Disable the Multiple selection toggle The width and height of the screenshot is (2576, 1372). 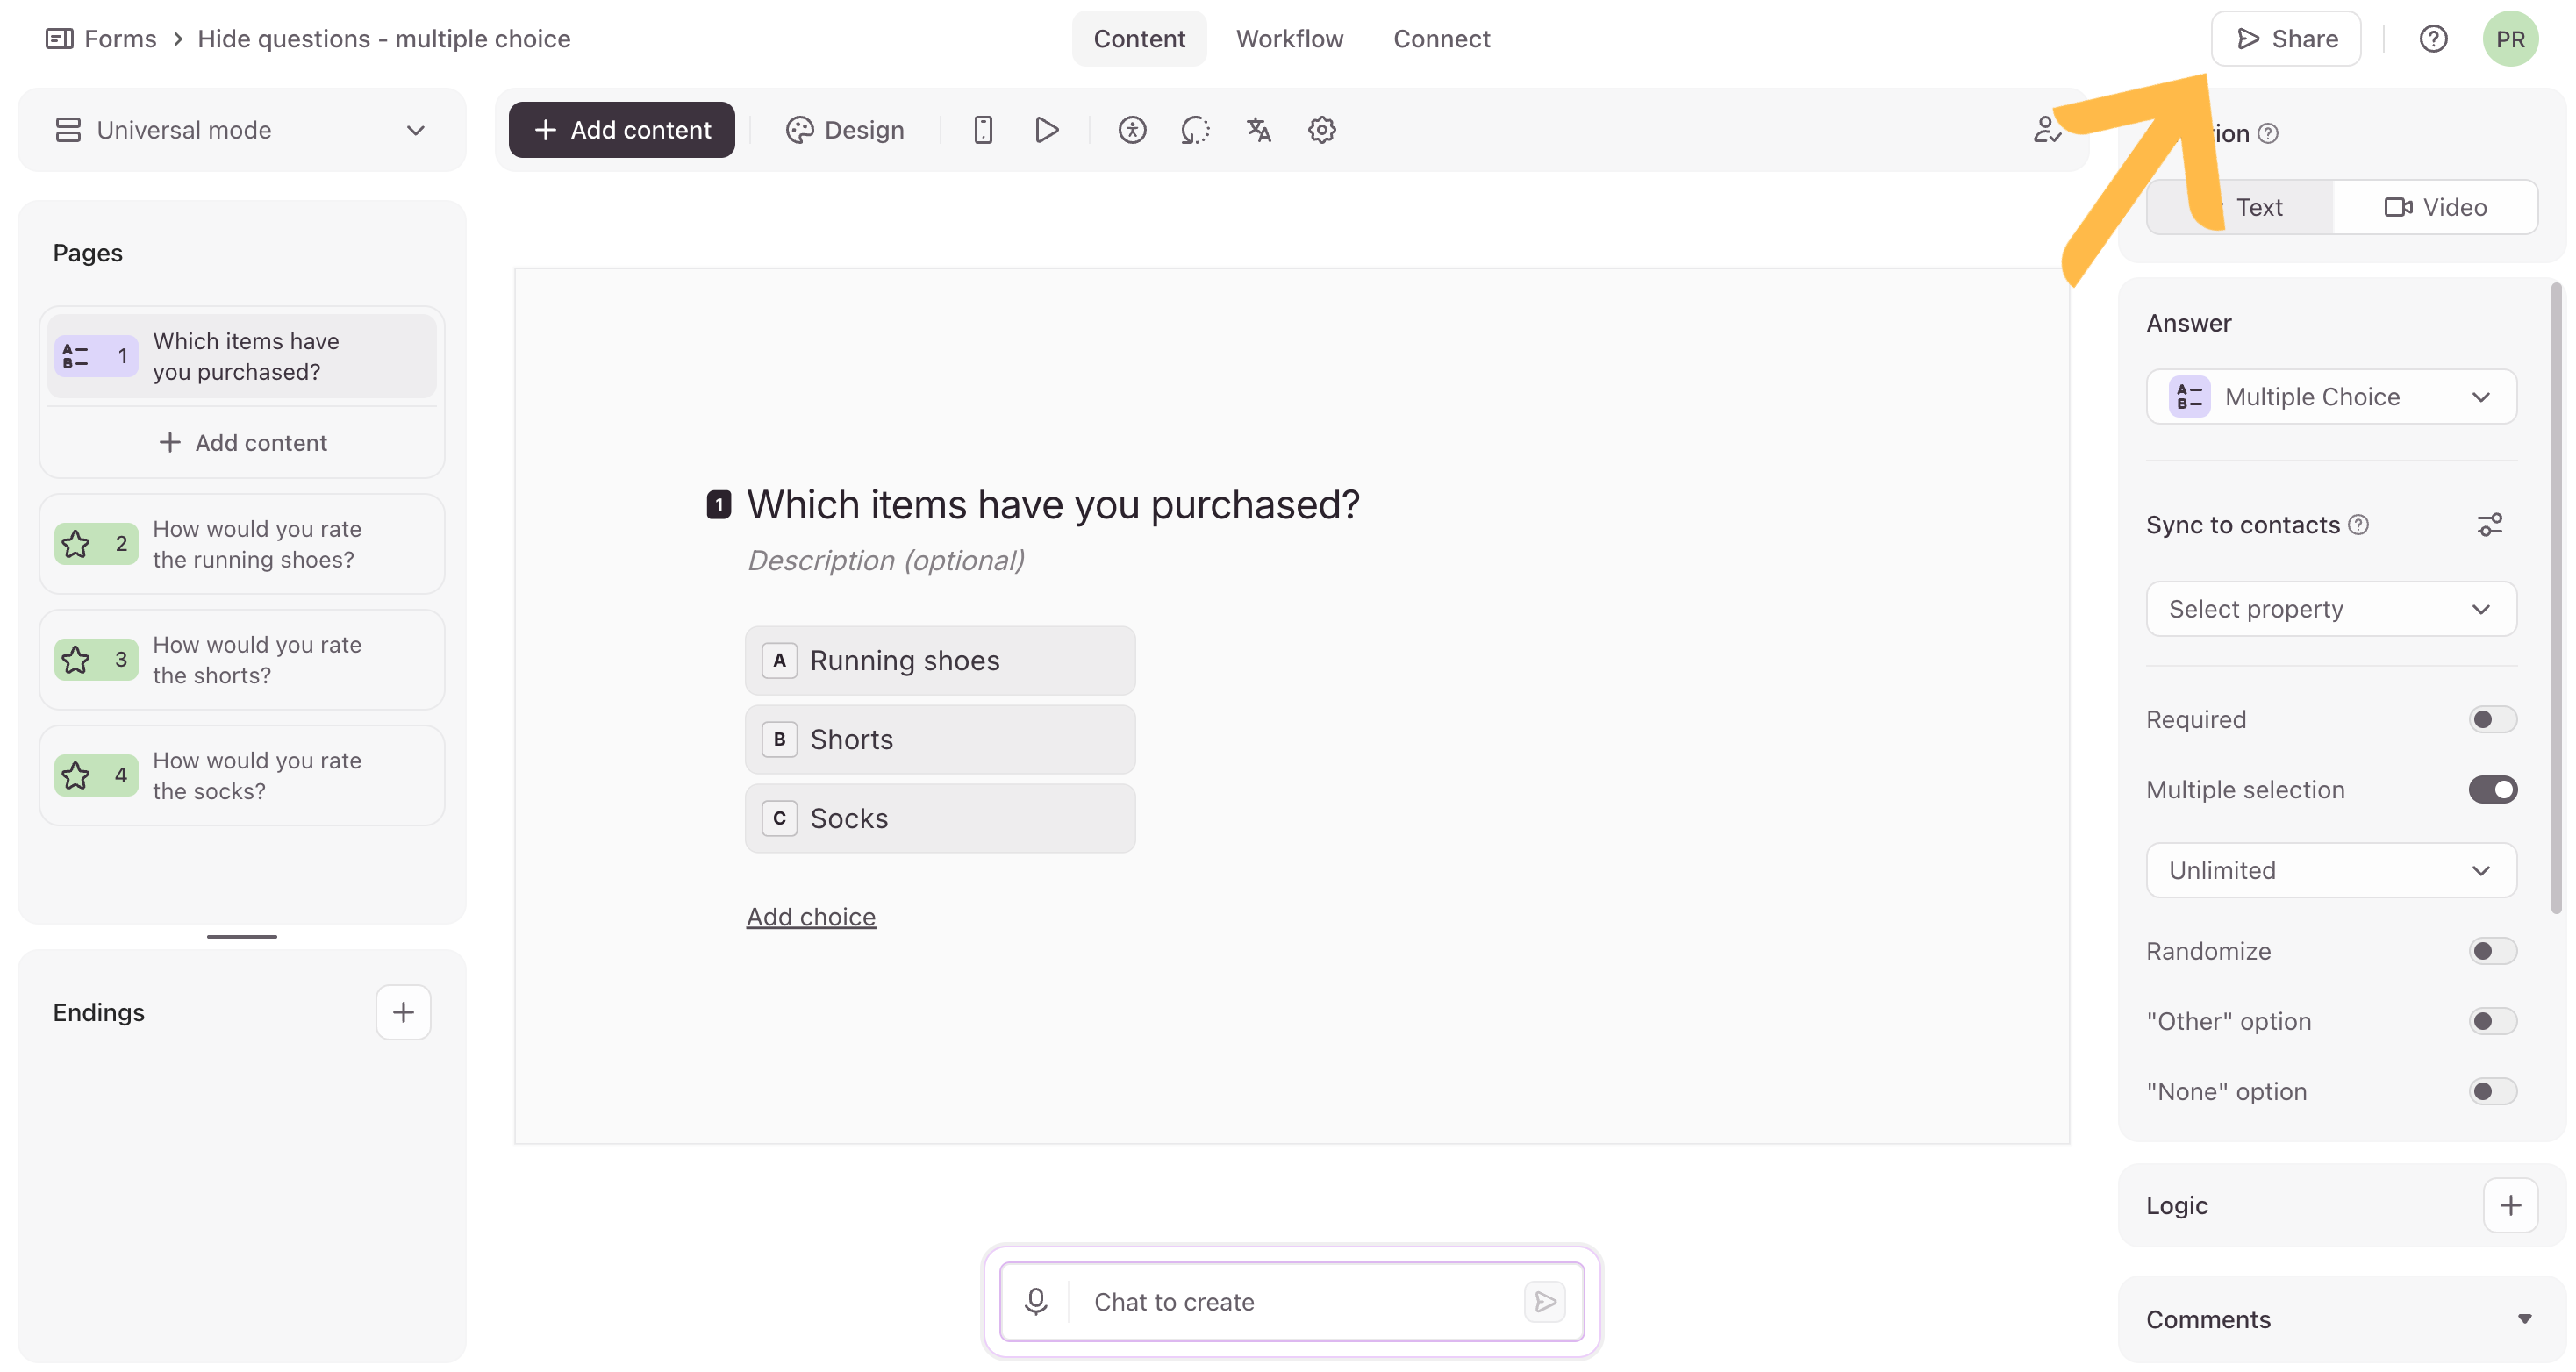tap(2492, 790)
